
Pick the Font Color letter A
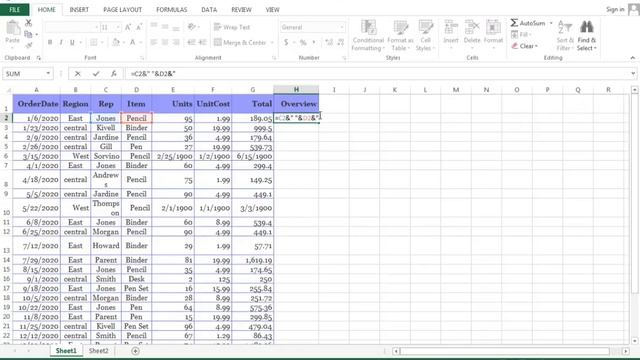click(x=133, y=42)
